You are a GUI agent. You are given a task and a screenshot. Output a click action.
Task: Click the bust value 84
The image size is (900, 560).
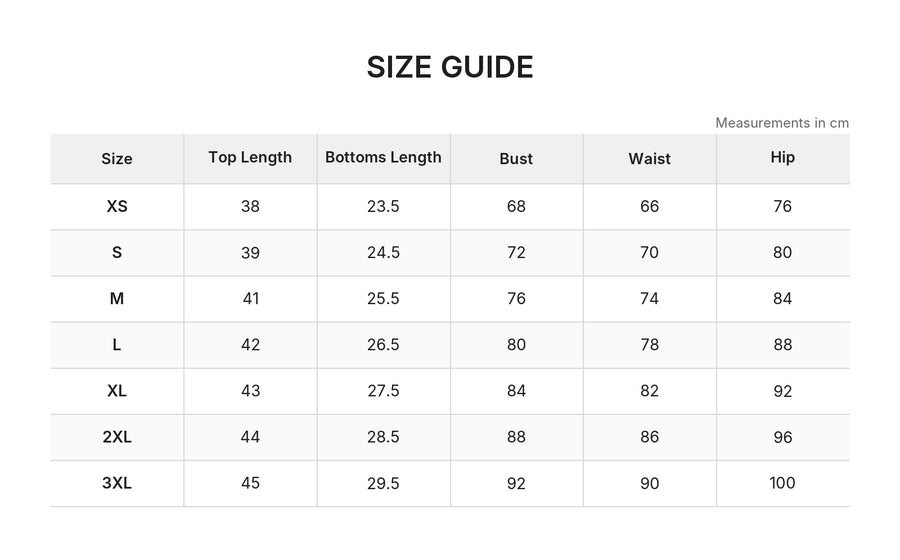pos(516,391)
